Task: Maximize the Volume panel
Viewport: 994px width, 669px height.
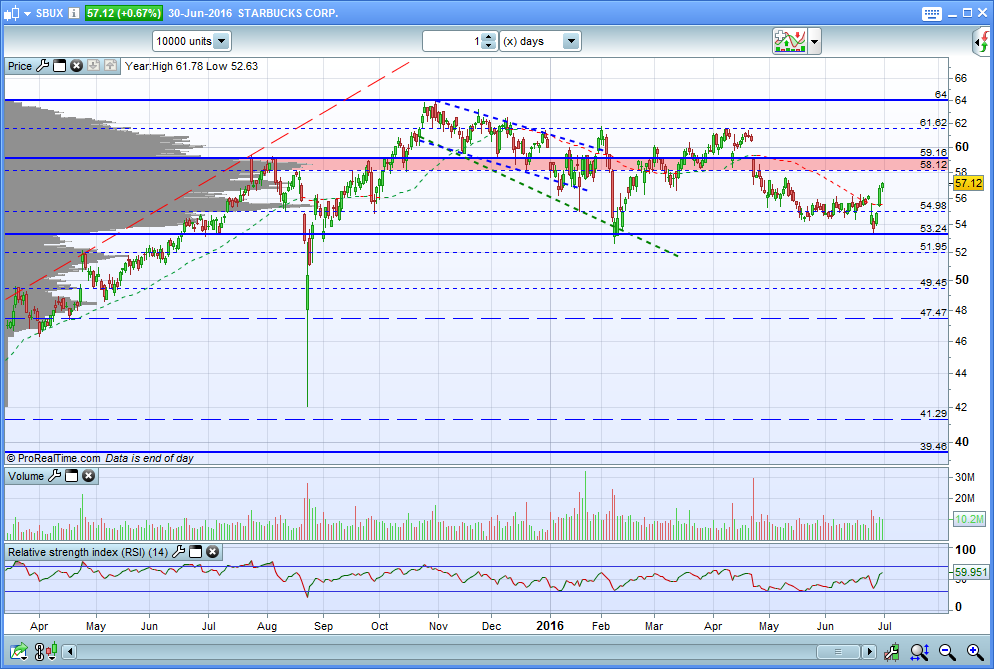Action: [72, 476]
